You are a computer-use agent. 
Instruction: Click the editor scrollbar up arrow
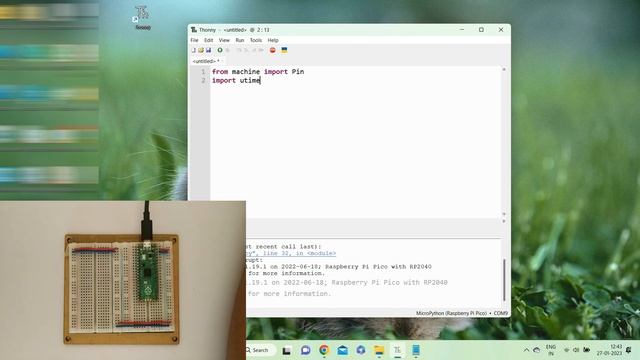pos(504,70)
